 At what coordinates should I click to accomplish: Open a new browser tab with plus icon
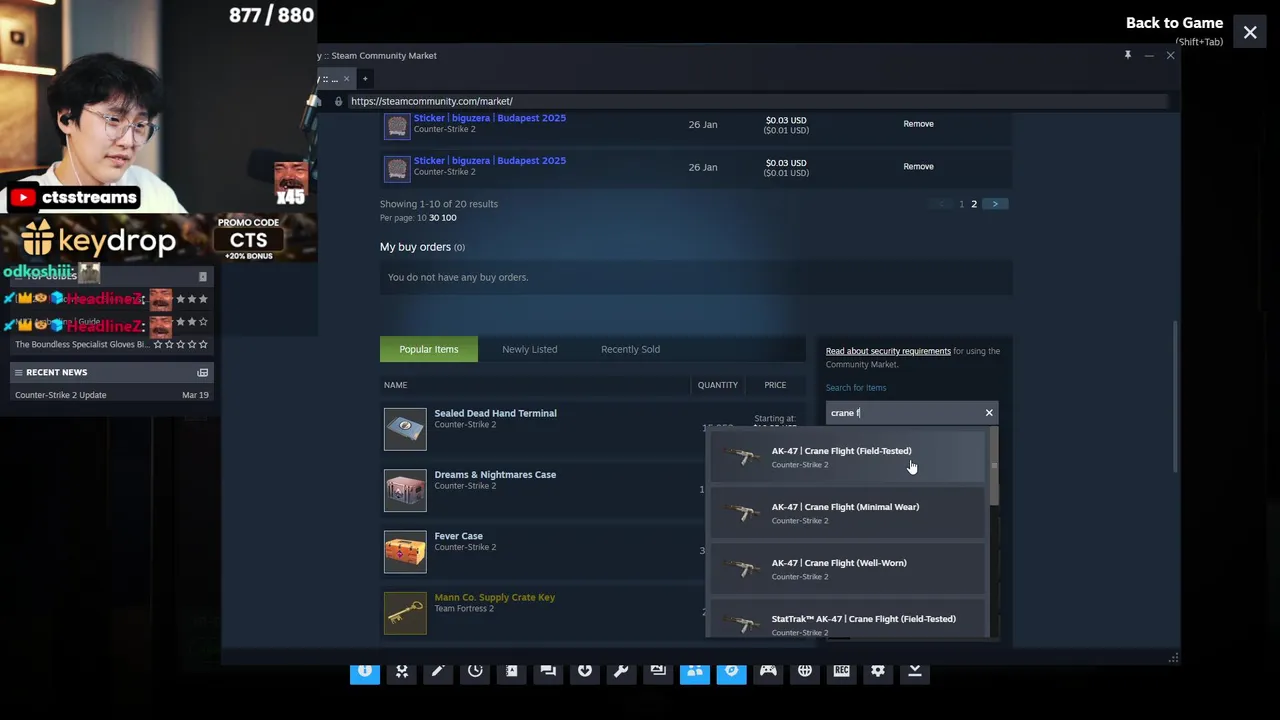[x=365, y=78]
